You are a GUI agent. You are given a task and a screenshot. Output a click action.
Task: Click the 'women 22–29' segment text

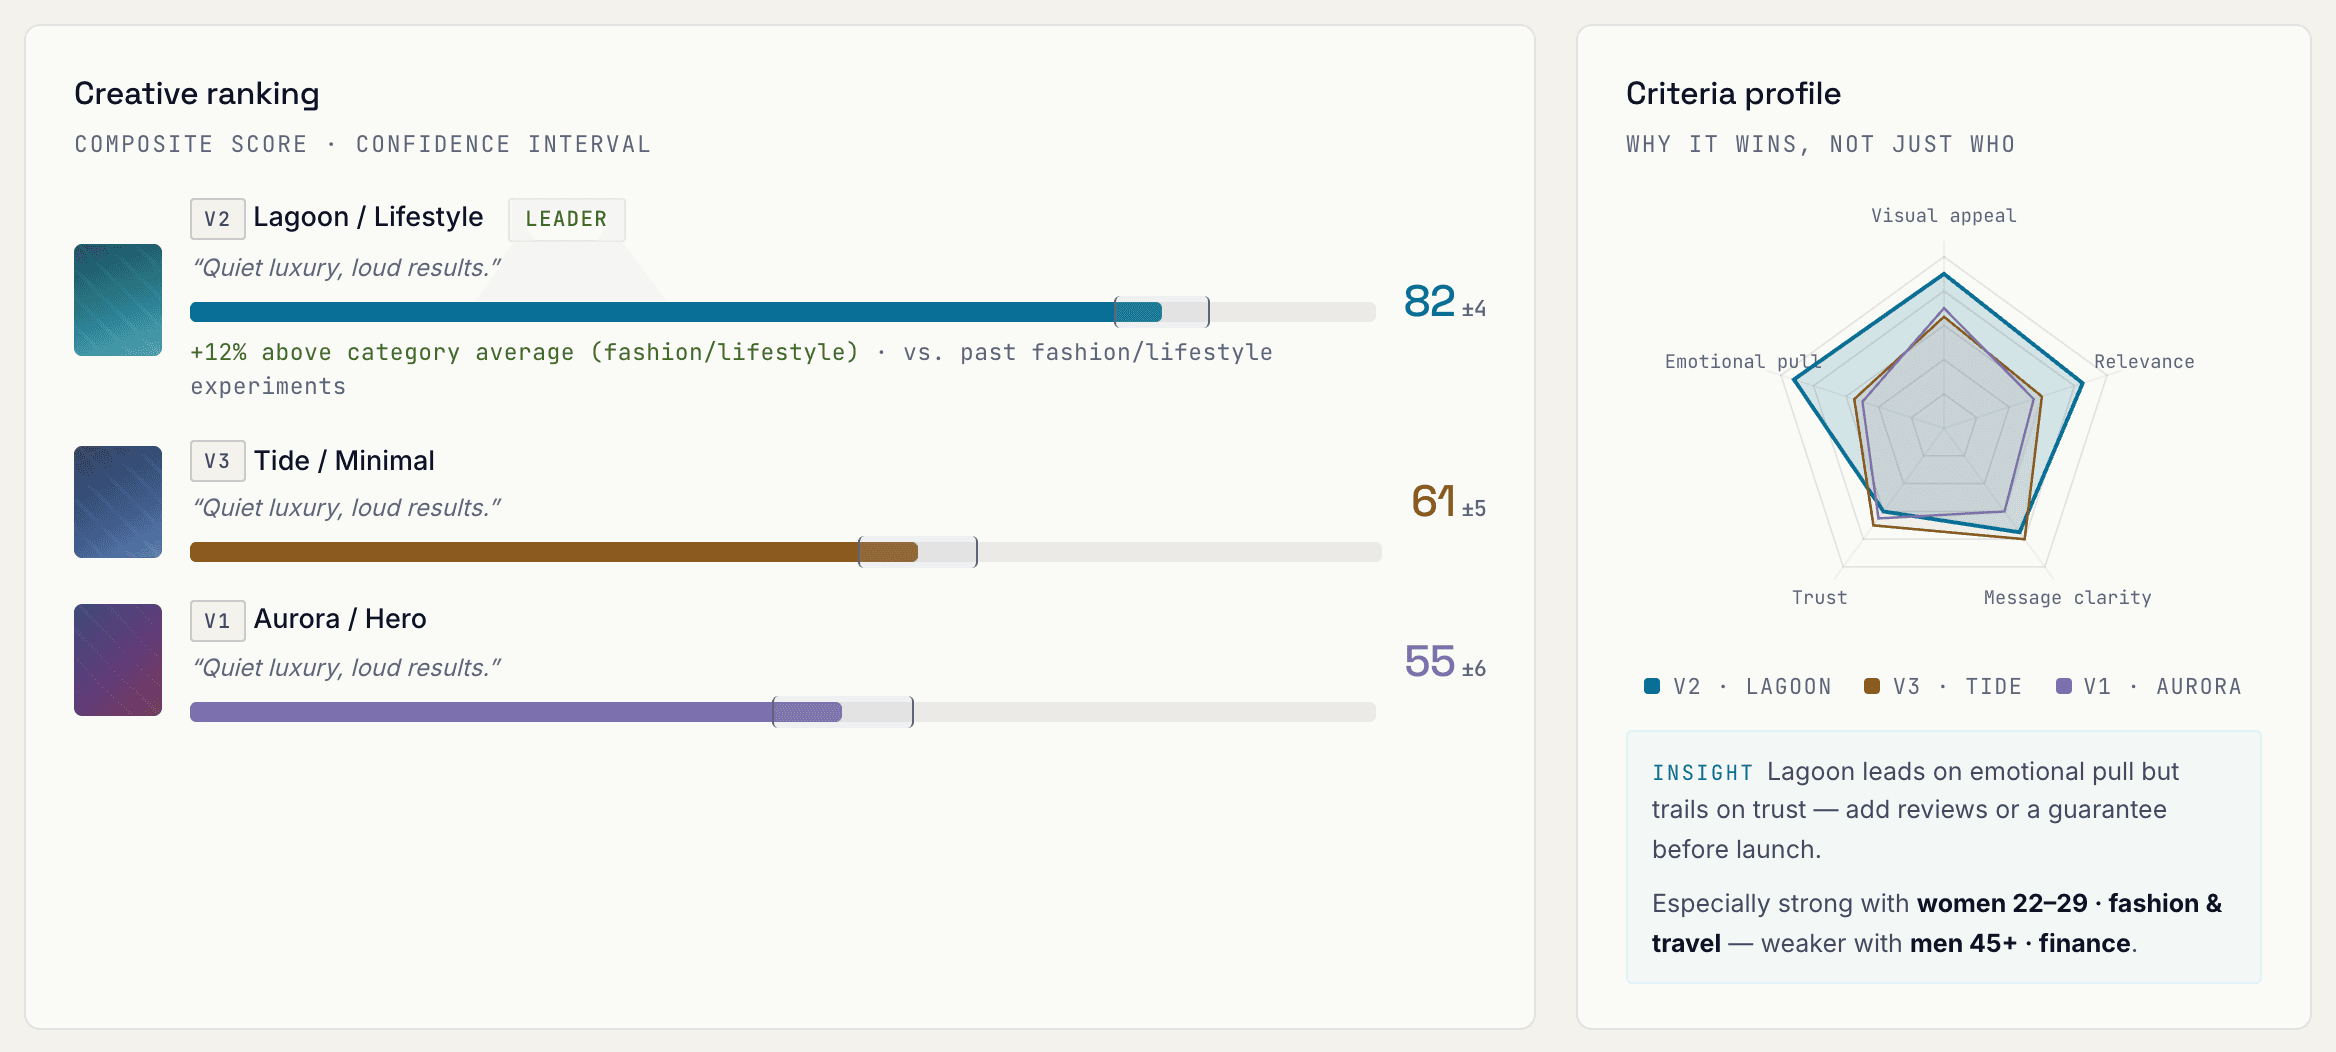coord(2002,903)
